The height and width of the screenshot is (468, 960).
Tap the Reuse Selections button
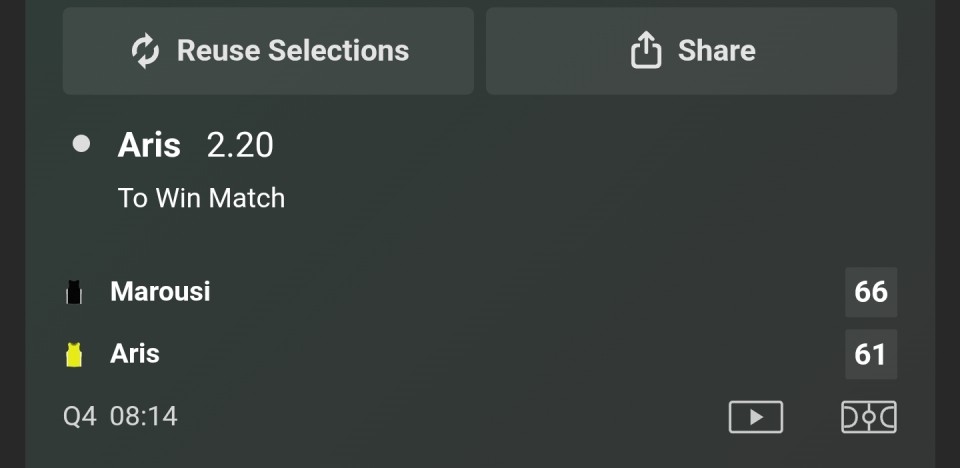click(x=268, y=51)
